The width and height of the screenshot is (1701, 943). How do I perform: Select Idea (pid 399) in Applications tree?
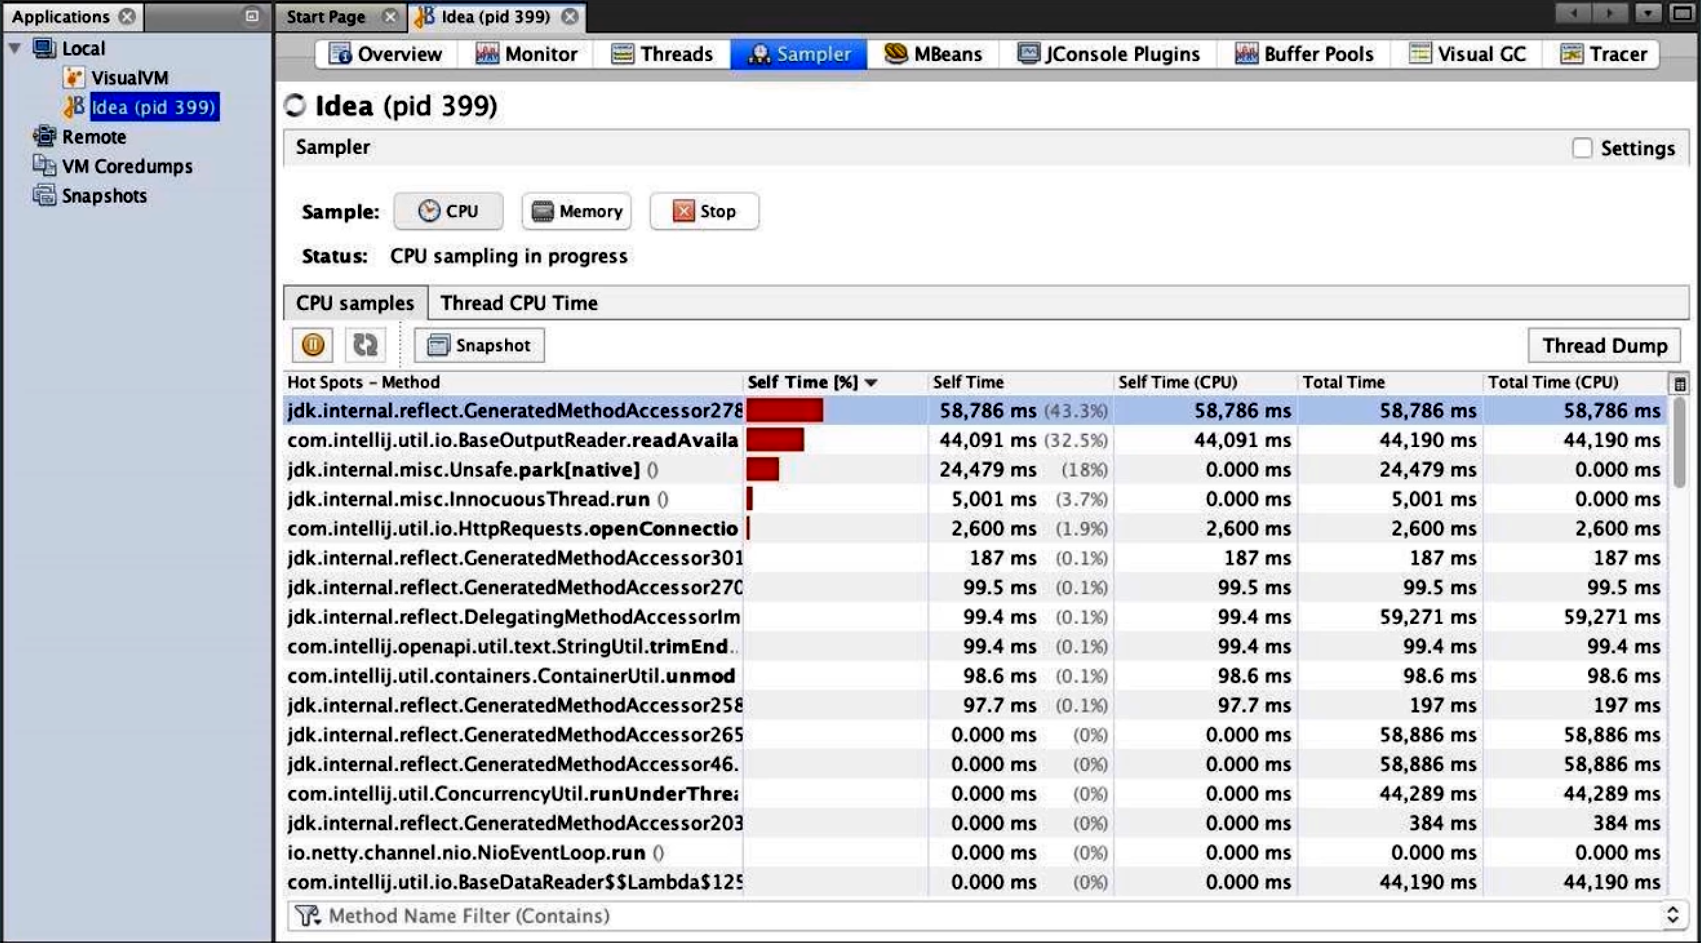[x=153, y=107]
